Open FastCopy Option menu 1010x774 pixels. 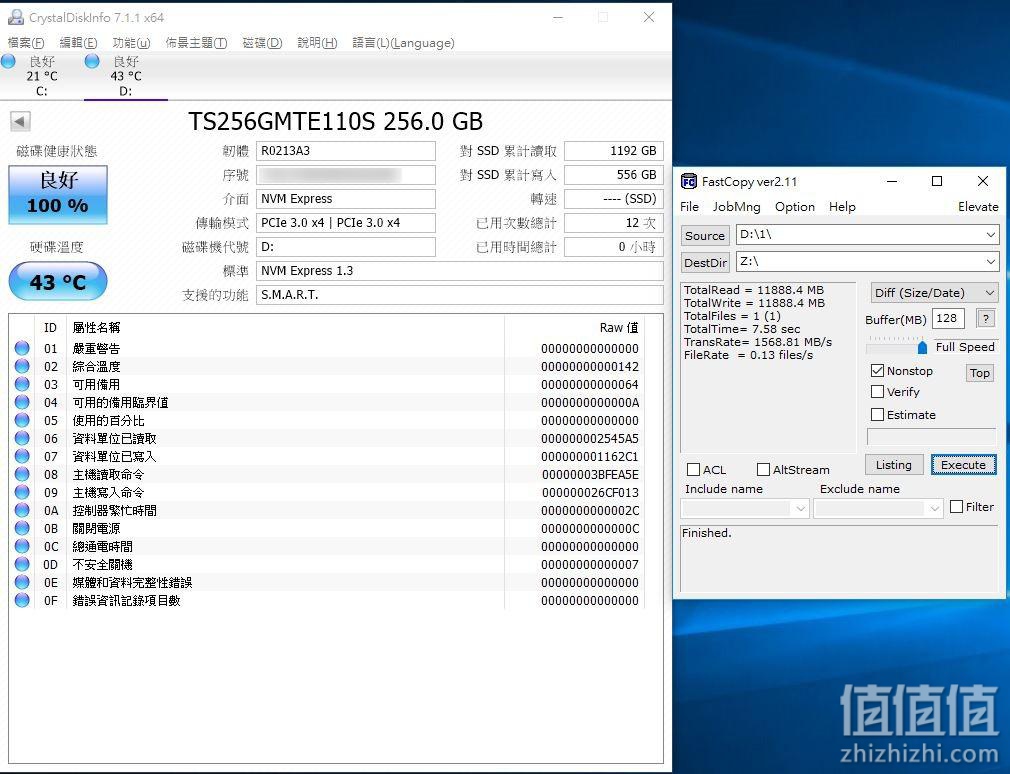tap(794, 207)
